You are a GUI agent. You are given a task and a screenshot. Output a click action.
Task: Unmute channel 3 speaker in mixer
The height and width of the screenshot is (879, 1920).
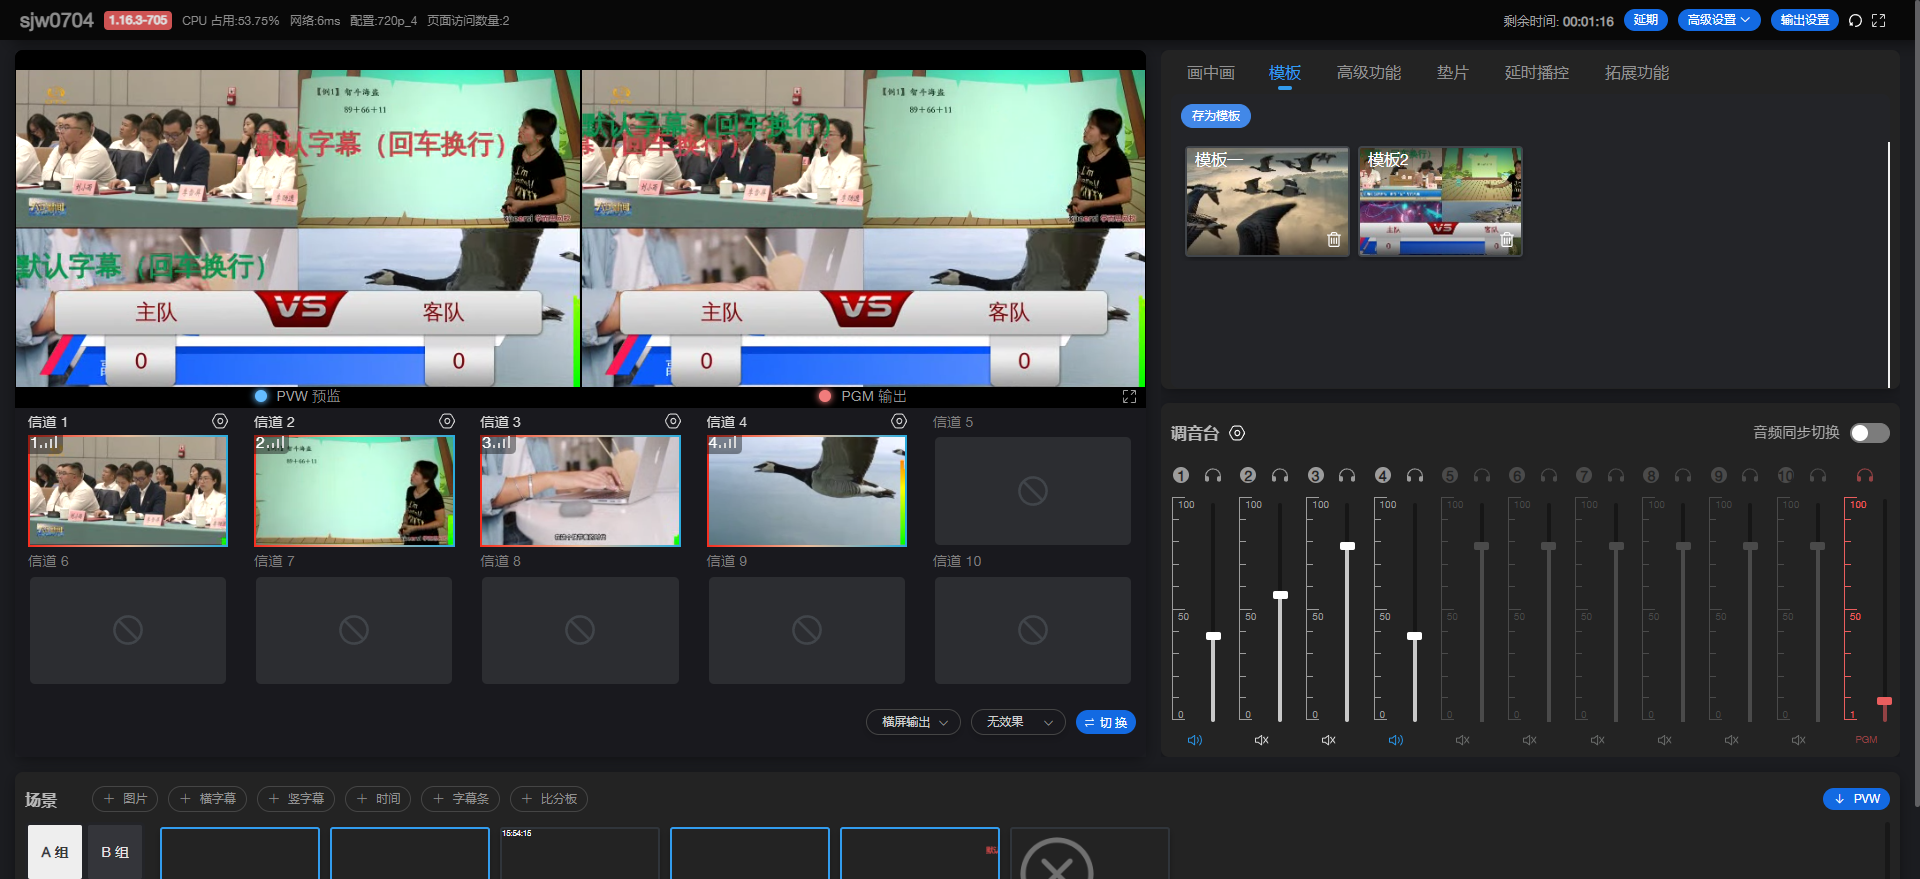click(1329, 740)
